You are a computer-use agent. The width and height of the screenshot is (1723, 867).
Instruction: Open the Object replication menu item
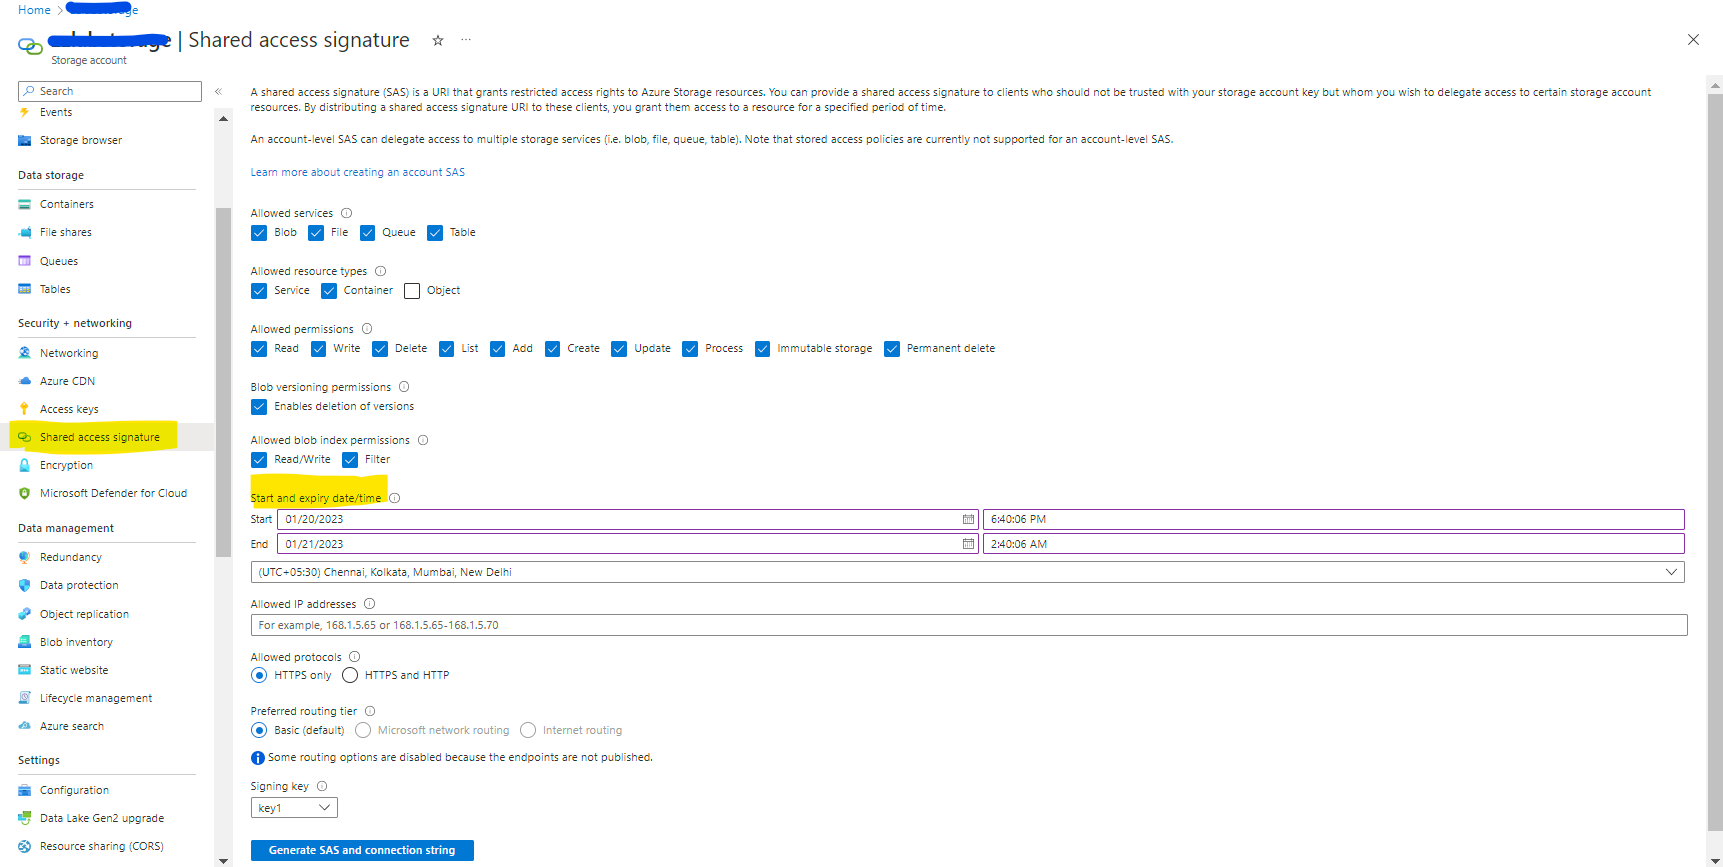[84, 614]
